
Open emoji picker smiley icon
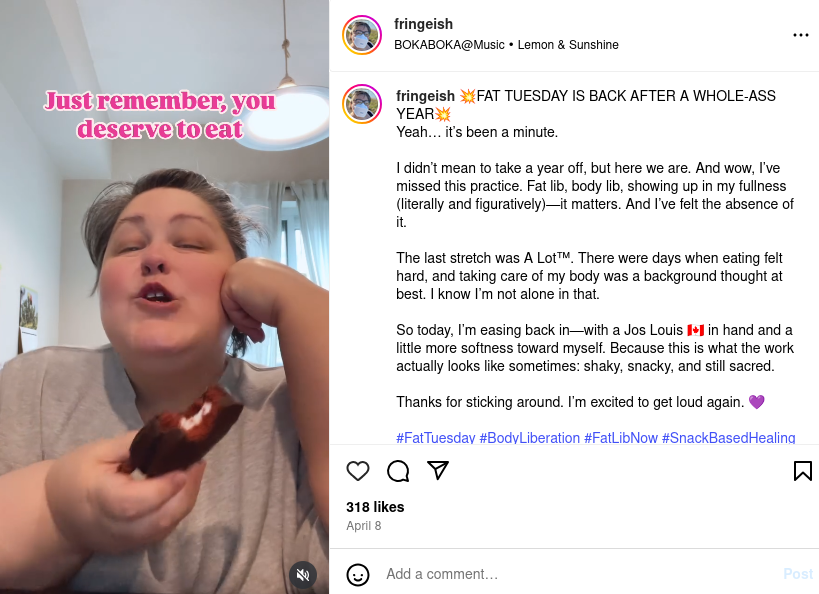tap(358, 575)
